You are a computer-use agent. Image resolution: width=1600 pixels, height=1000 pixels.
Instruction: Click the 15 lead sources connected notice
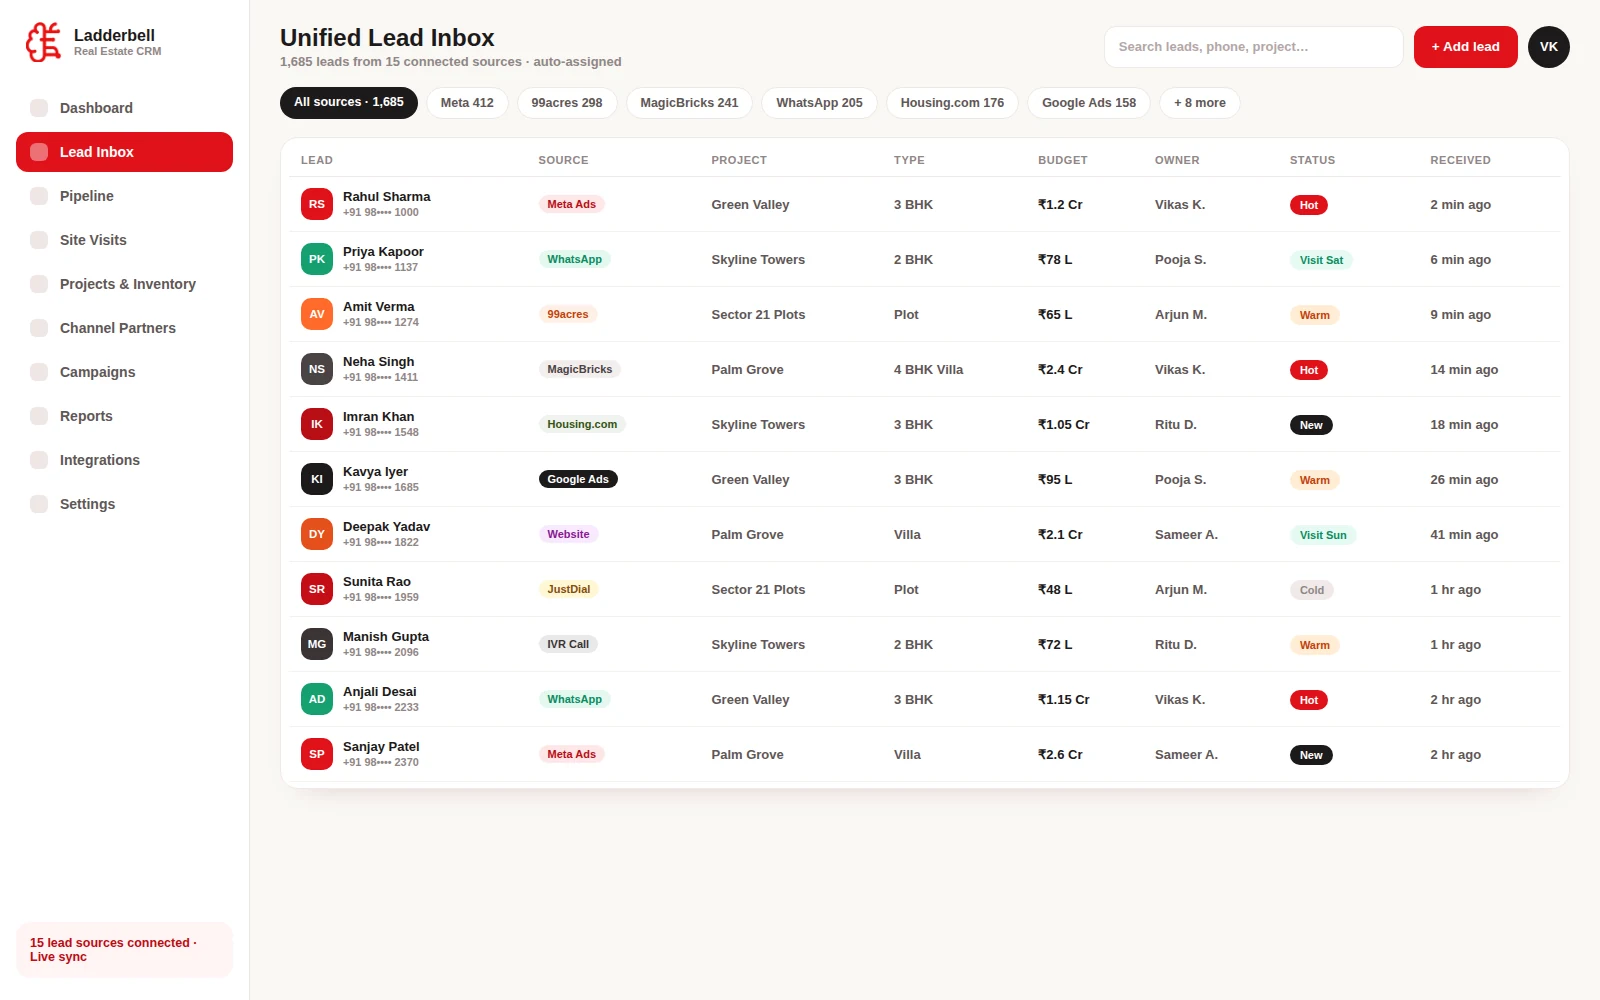124,950
